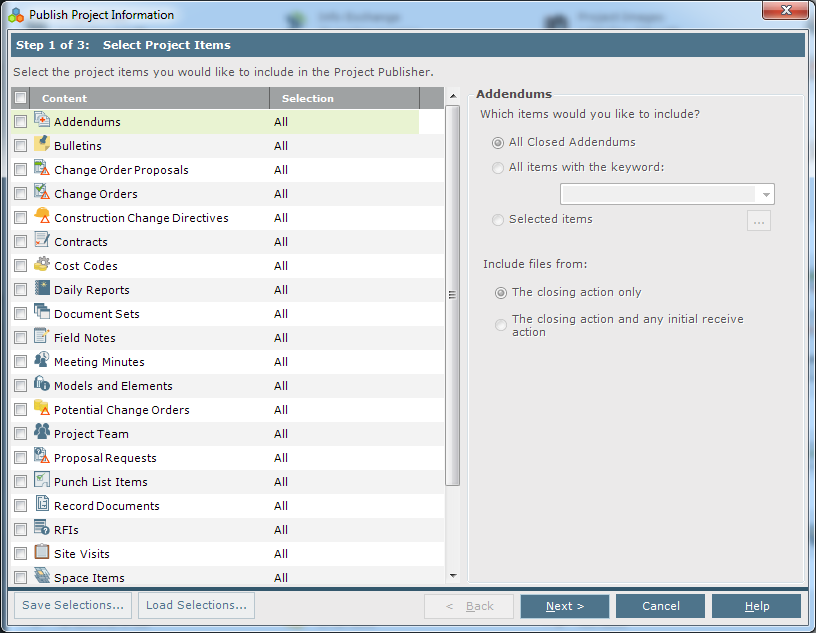The image size is (816, 633).
Task: Choose closing action and initial receive action
Action: [x=501, y=325]
